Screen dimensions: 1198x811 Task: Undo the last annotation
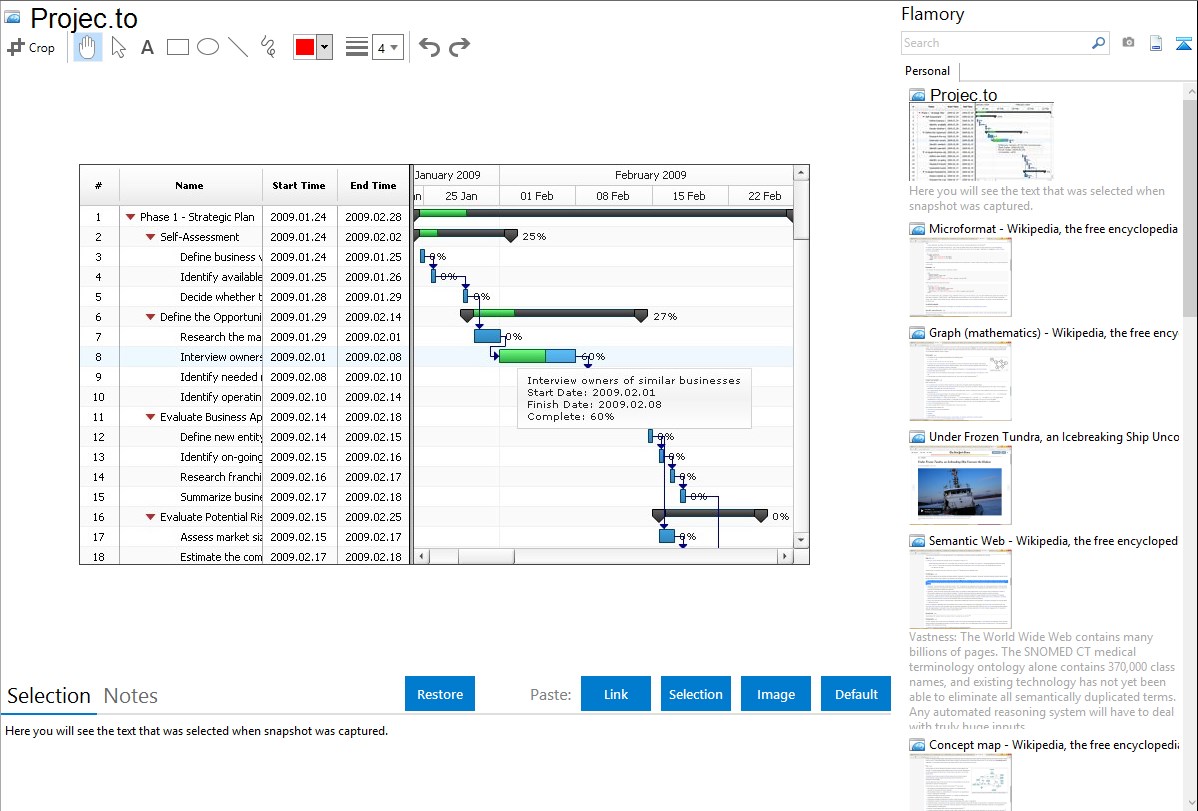click(x=429, y=47)
